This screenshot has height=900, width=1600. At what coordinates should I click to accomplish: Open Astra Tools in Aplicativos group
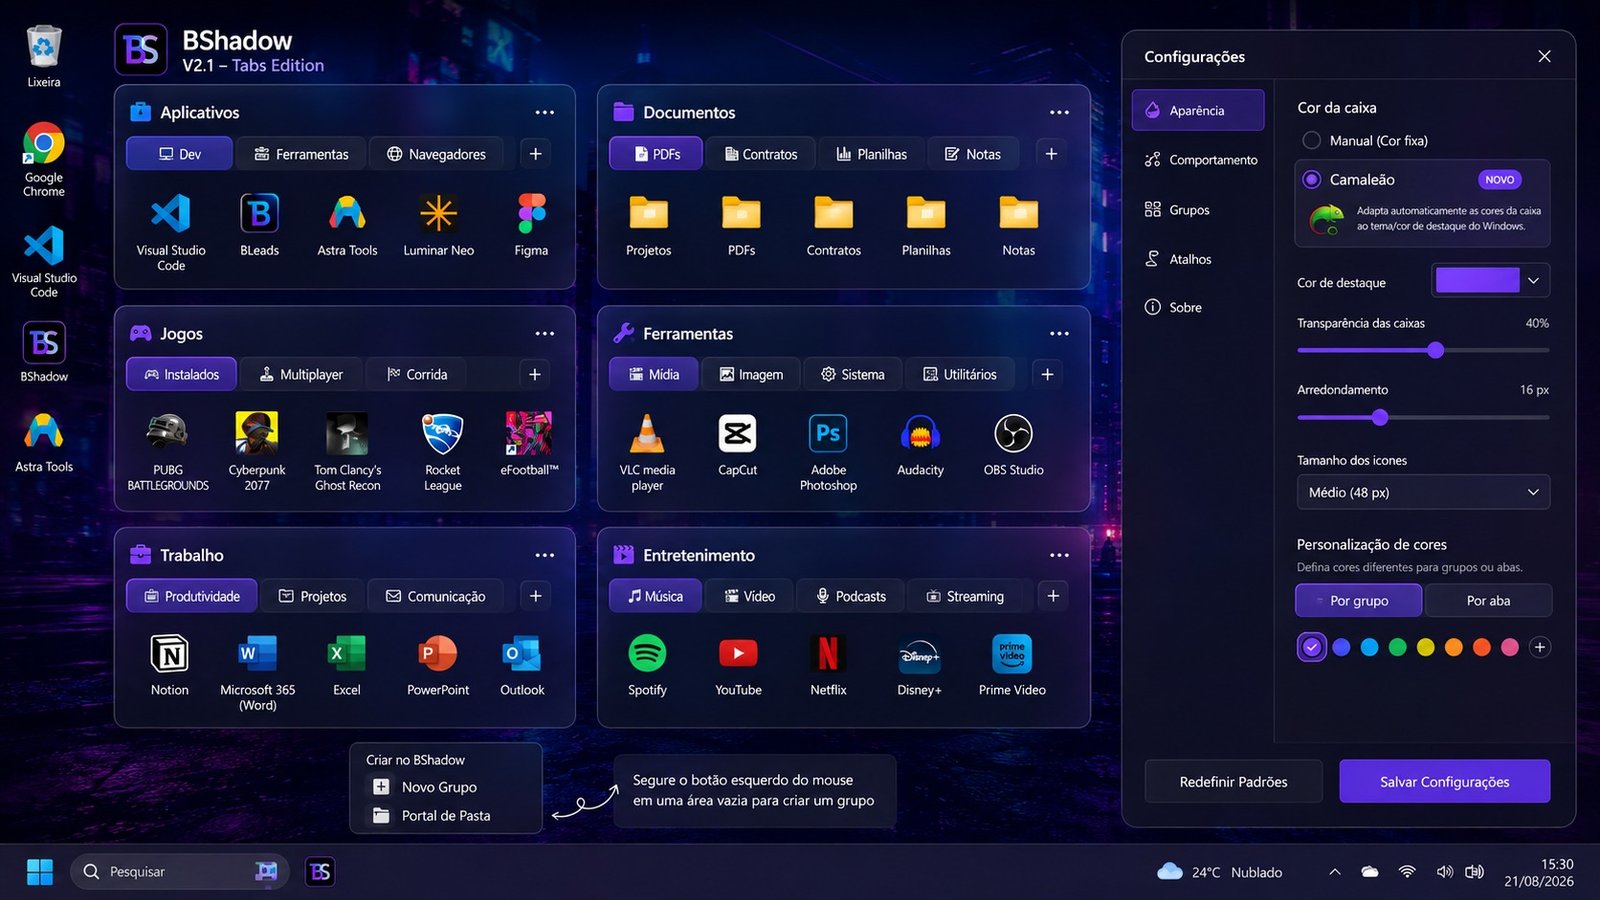click(x=347, y=214)
